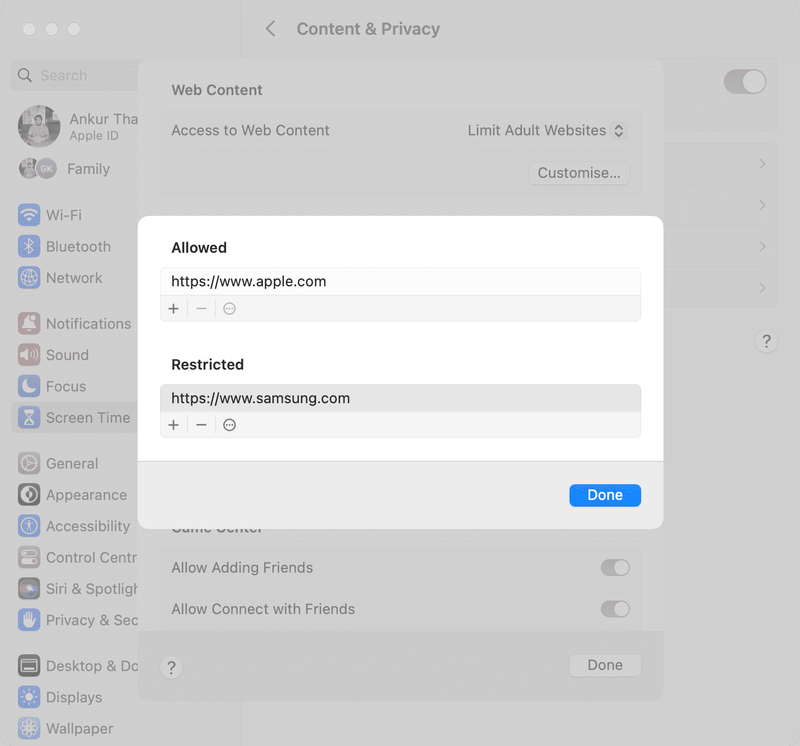
Task: Click the Control Centre icon
Action: click(29, 557)
